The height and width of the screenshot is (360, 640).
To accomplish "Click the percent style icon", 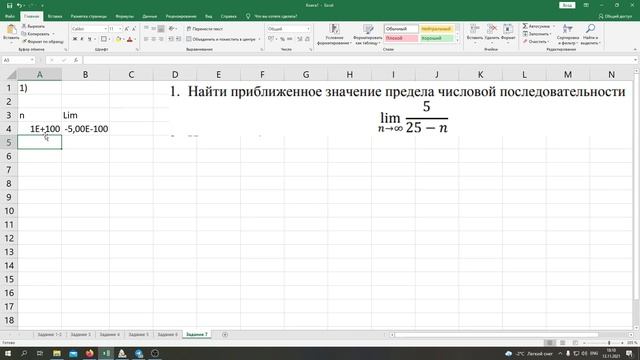I will click(x=282, y=39).
